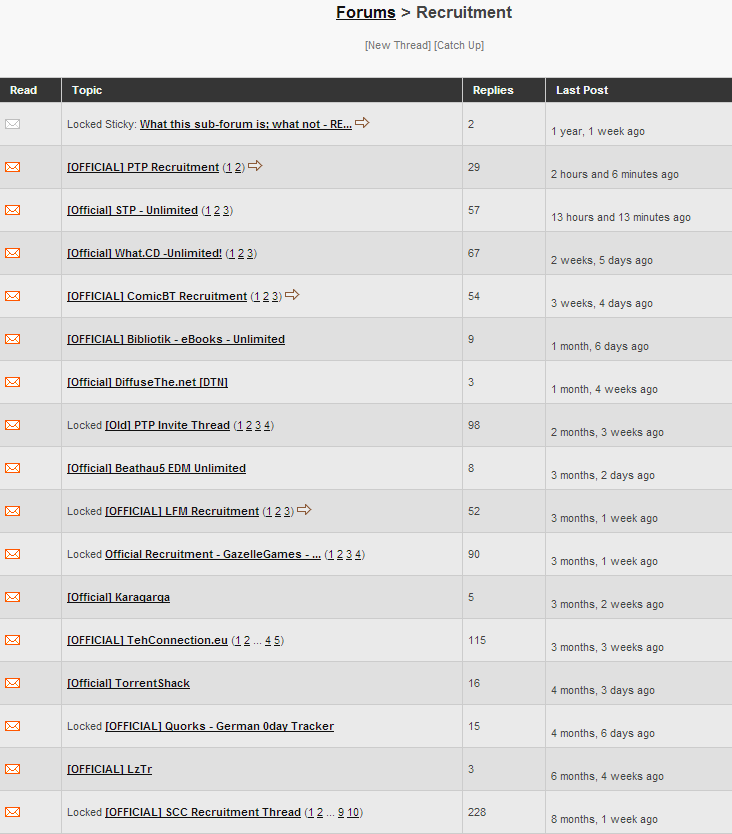The image size is (732, 834).
Task: Click '13 hours and 13 minutes ago' last post
Action: click(621, 218)
